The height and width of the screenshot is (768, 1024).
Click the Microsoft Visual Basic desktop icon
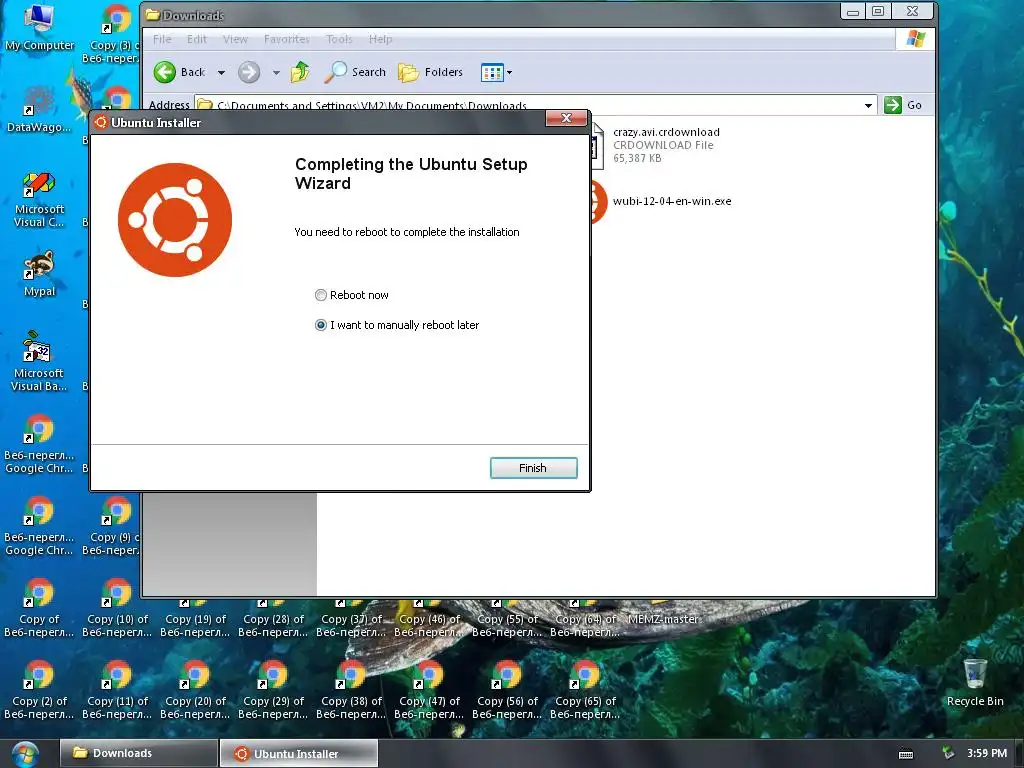tap(39, 361)
